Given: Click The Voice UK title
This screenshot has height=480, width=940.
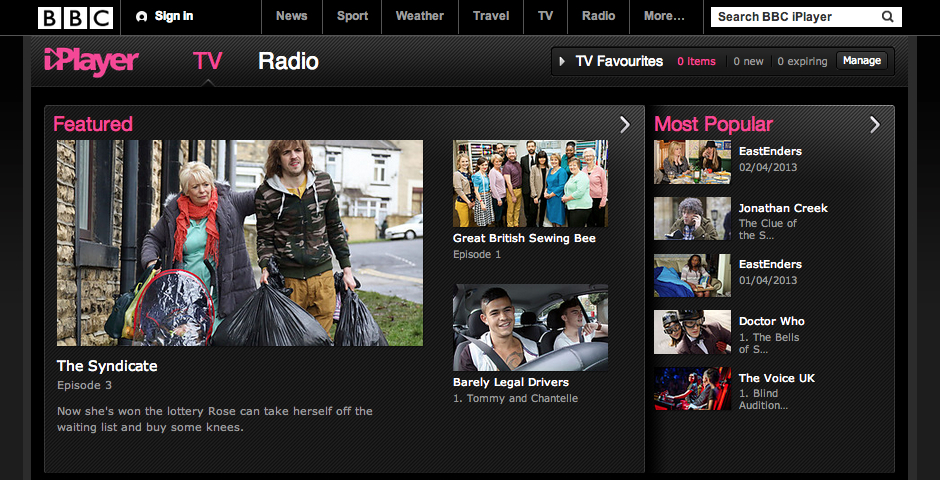Looking at the screenshot, I should tap(777, 378).
